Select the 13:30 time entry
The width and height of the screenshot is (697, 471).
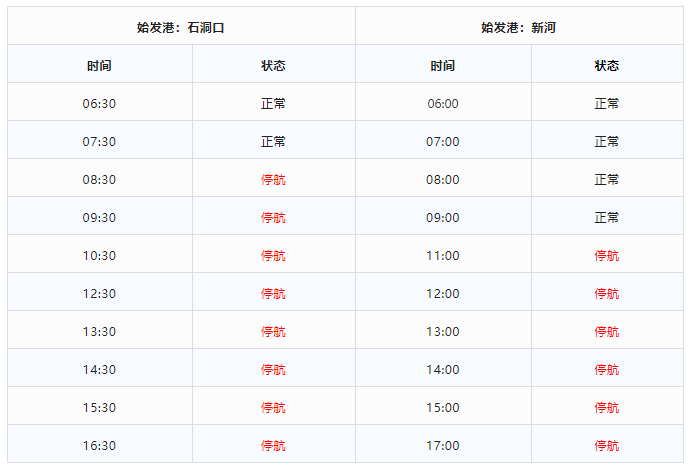click(x=99, y=331)
